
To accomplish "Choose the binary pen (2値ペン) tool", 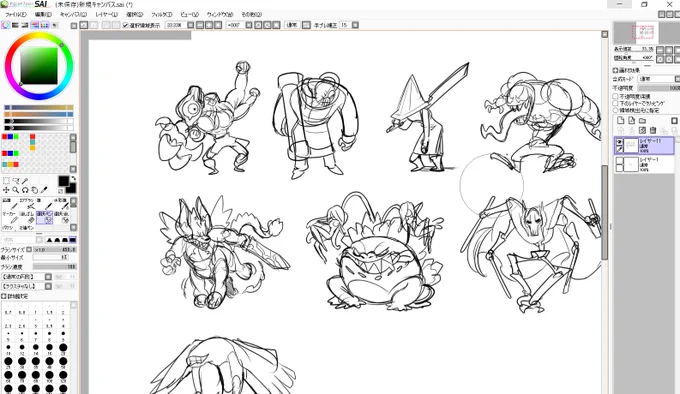I will click(26, 228).
